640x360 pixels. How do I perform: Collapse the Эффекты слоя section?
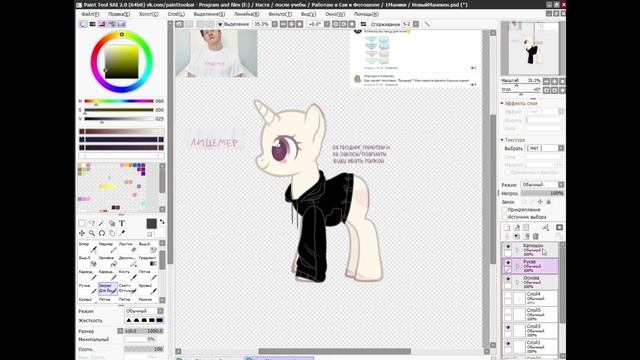[x=502, y=103]
